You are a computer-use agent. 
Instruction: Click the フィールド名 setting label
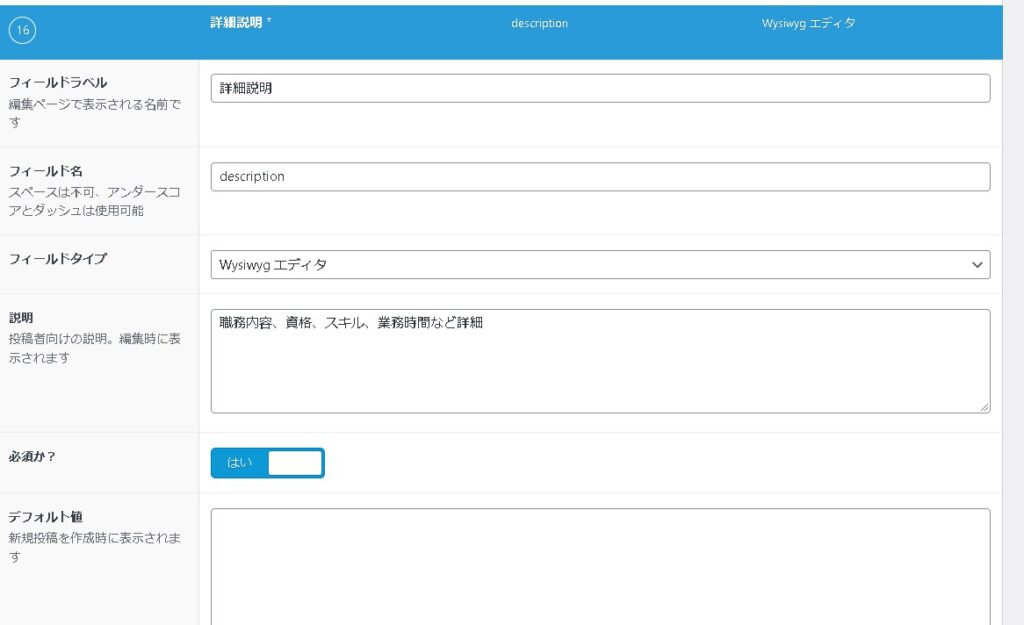[46, 171]
